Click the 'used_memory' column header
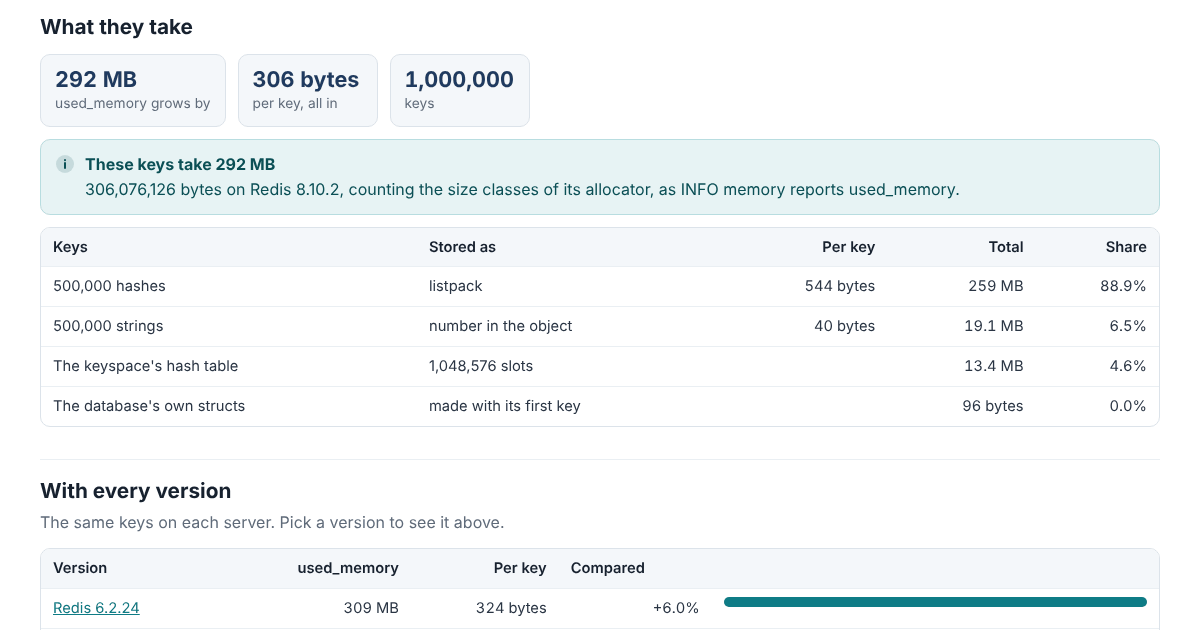Viewport: 1200px width, 630px height. 348,568
